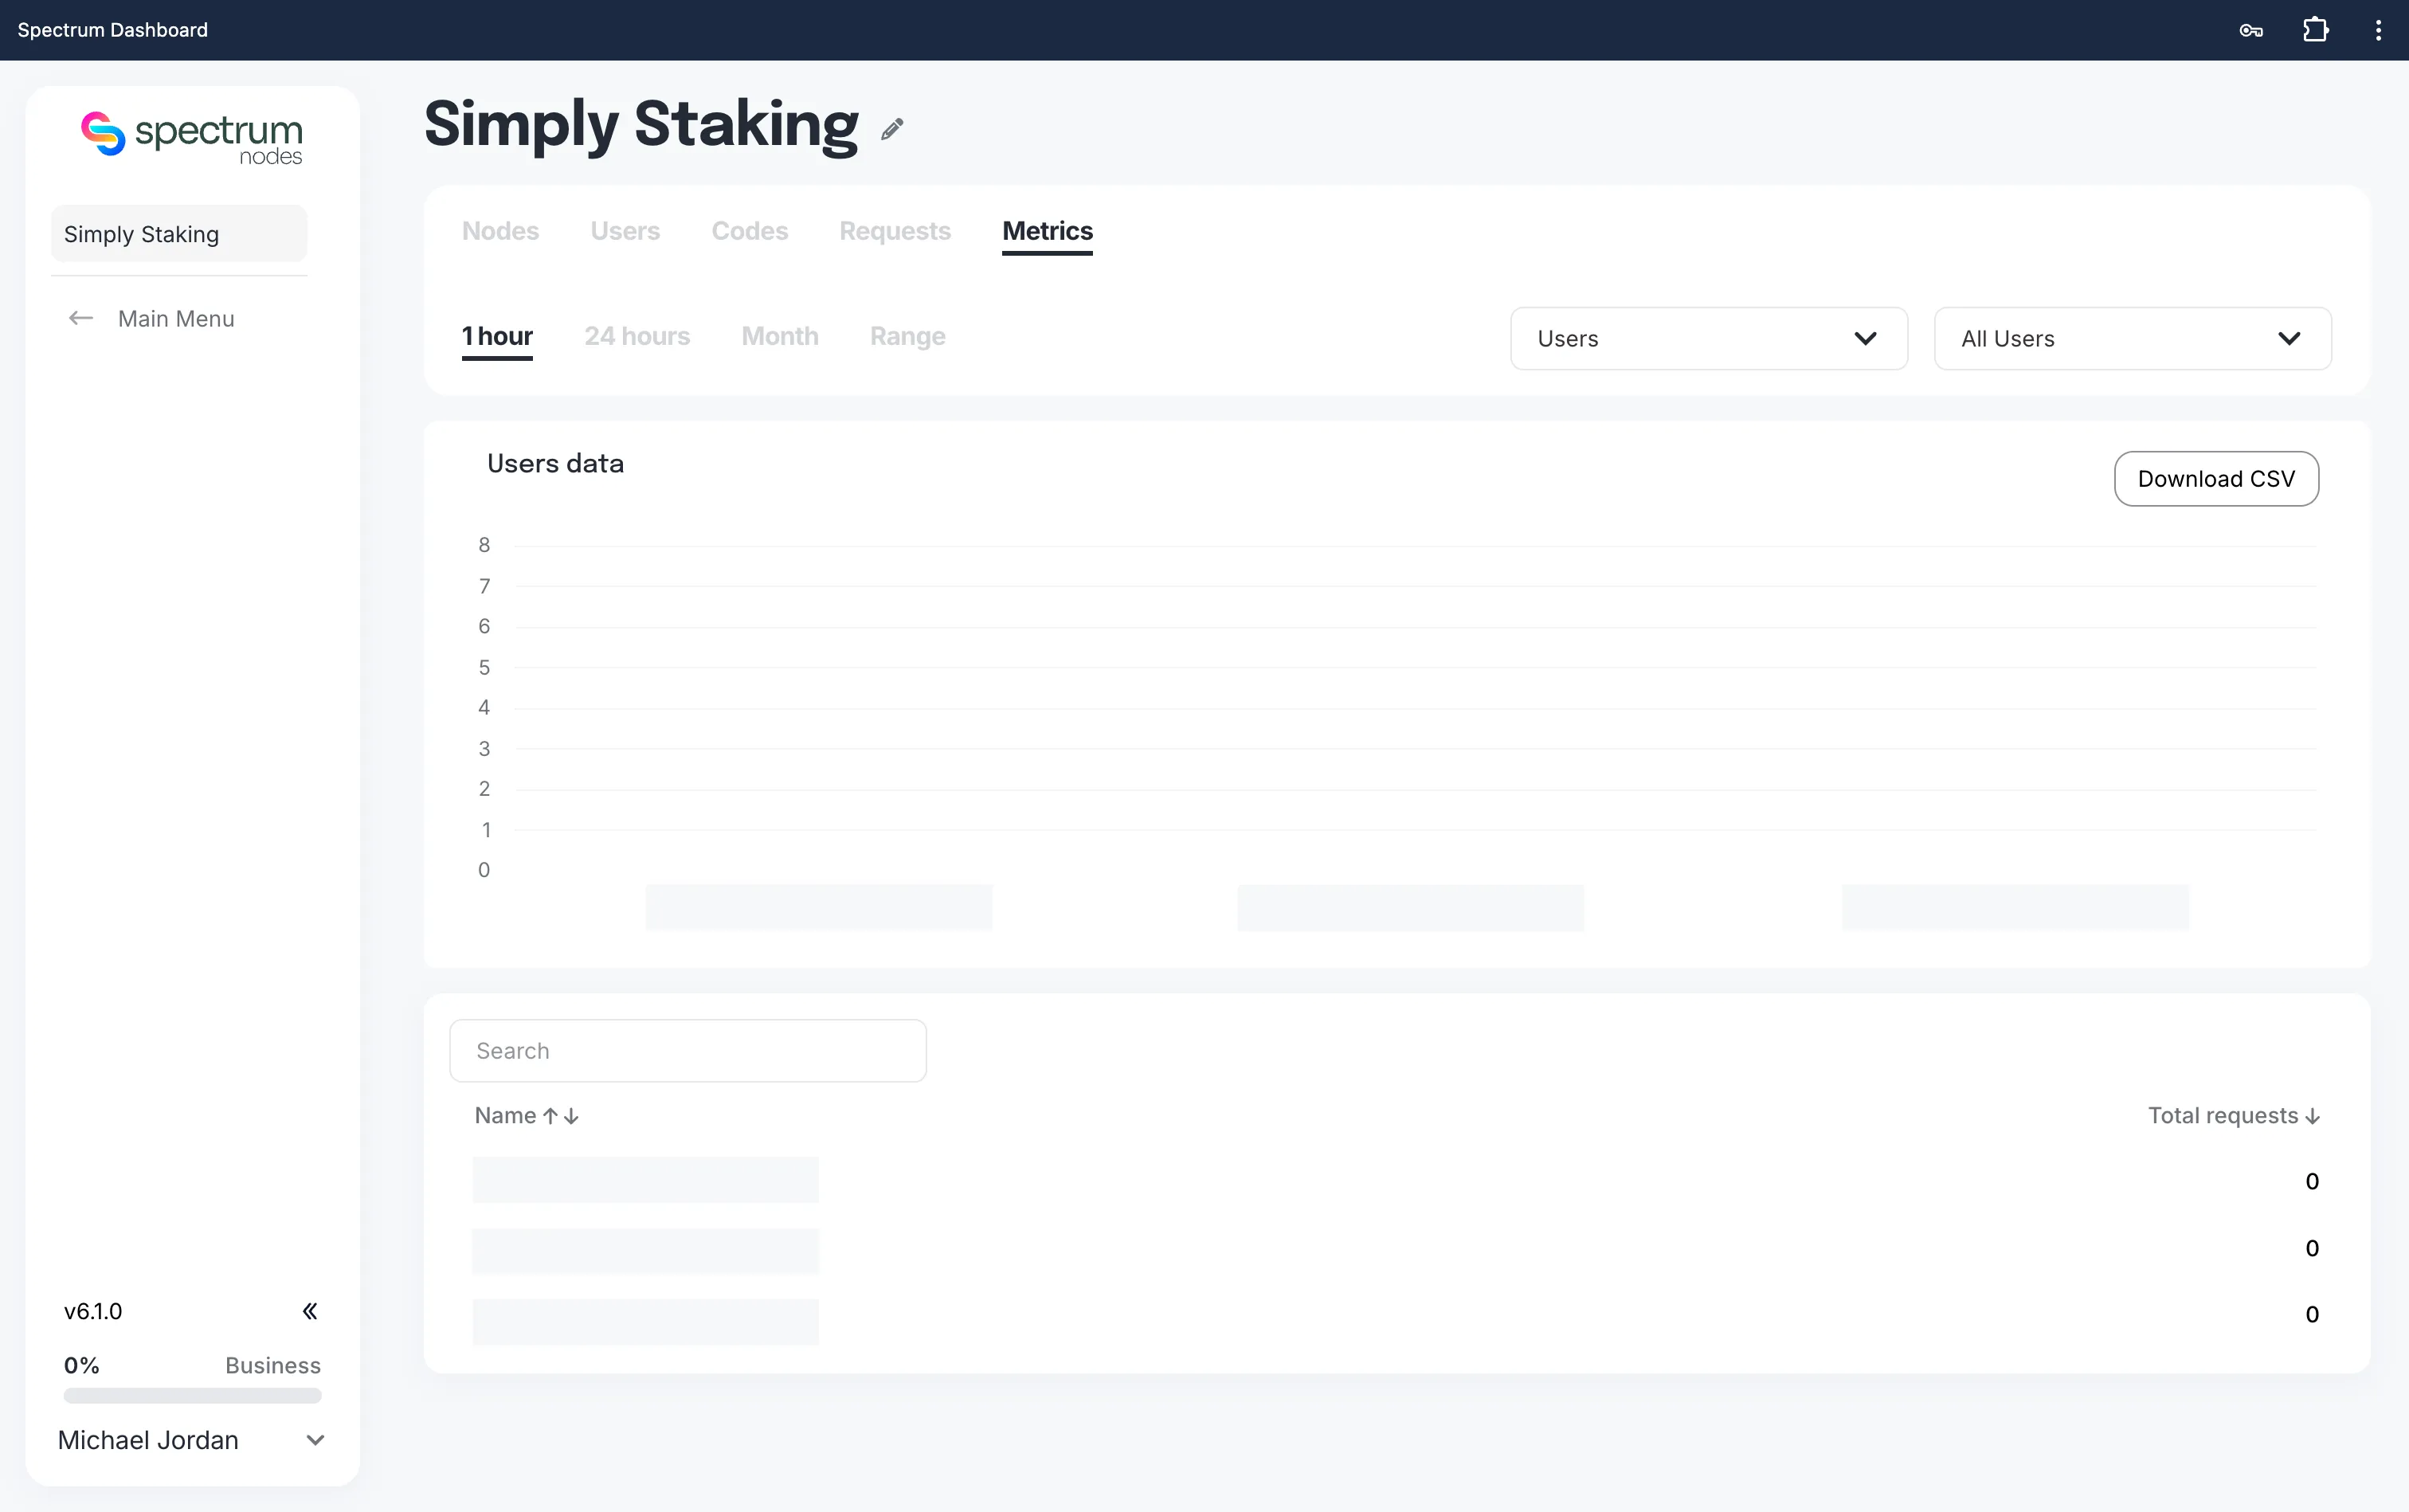Click the Users data chart heading
The width and height of the screenshot is (2409, 1512).
click(555, 464)
